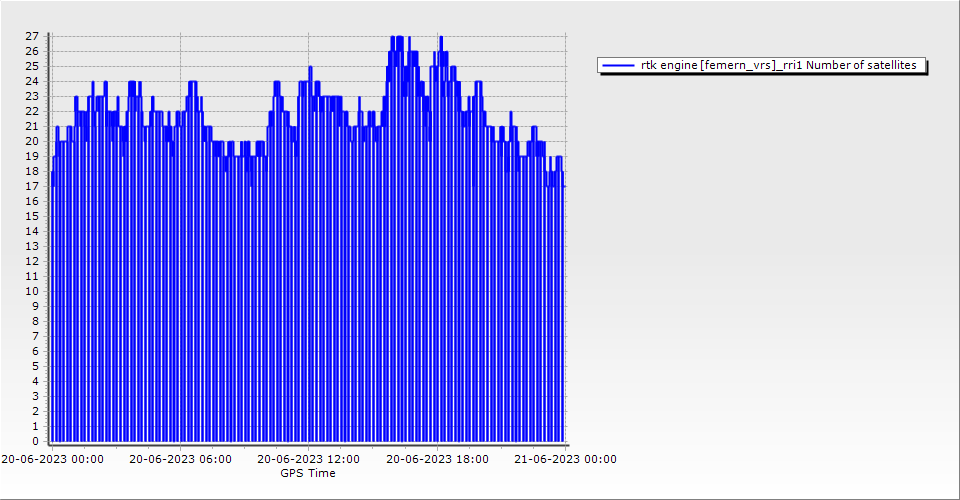The height and width of the screenshot is (500, 960).
Task: Select the 24 tick label on the y-axis
Action: pyautogui.click(x=32, y=81)
